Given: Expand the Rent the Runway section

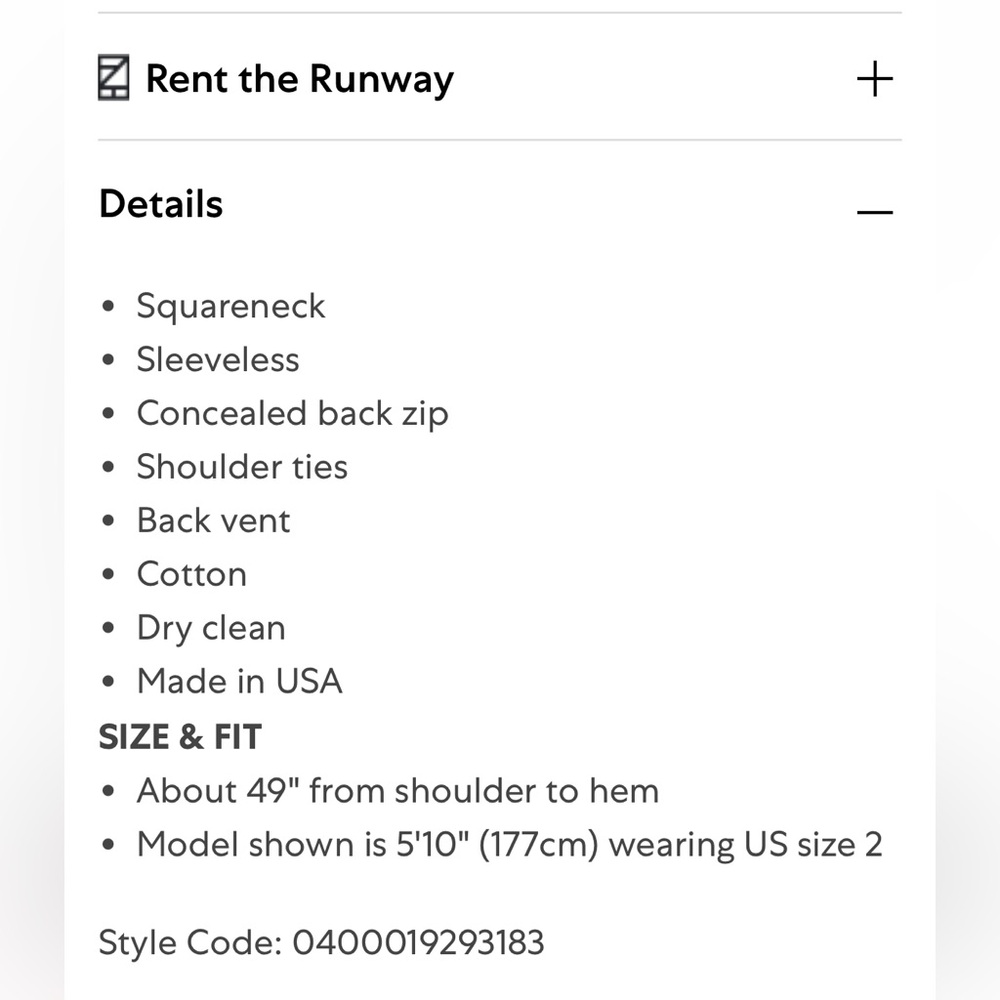Looking at the screenshot, I should click(x=874, y=78).
